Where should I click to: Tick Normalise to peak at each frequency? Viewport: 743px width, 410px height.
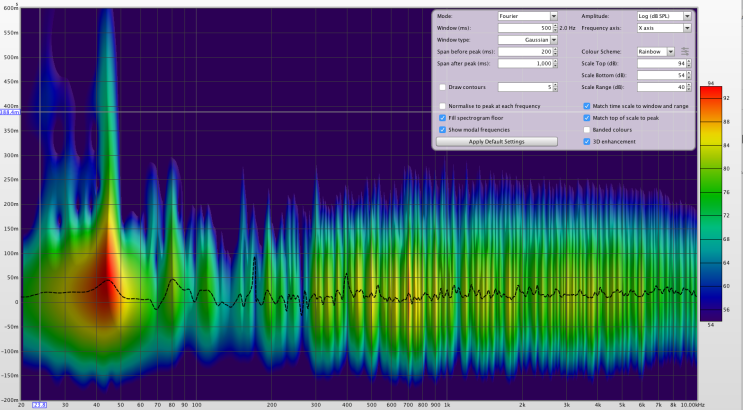click(x=443, y=105)
